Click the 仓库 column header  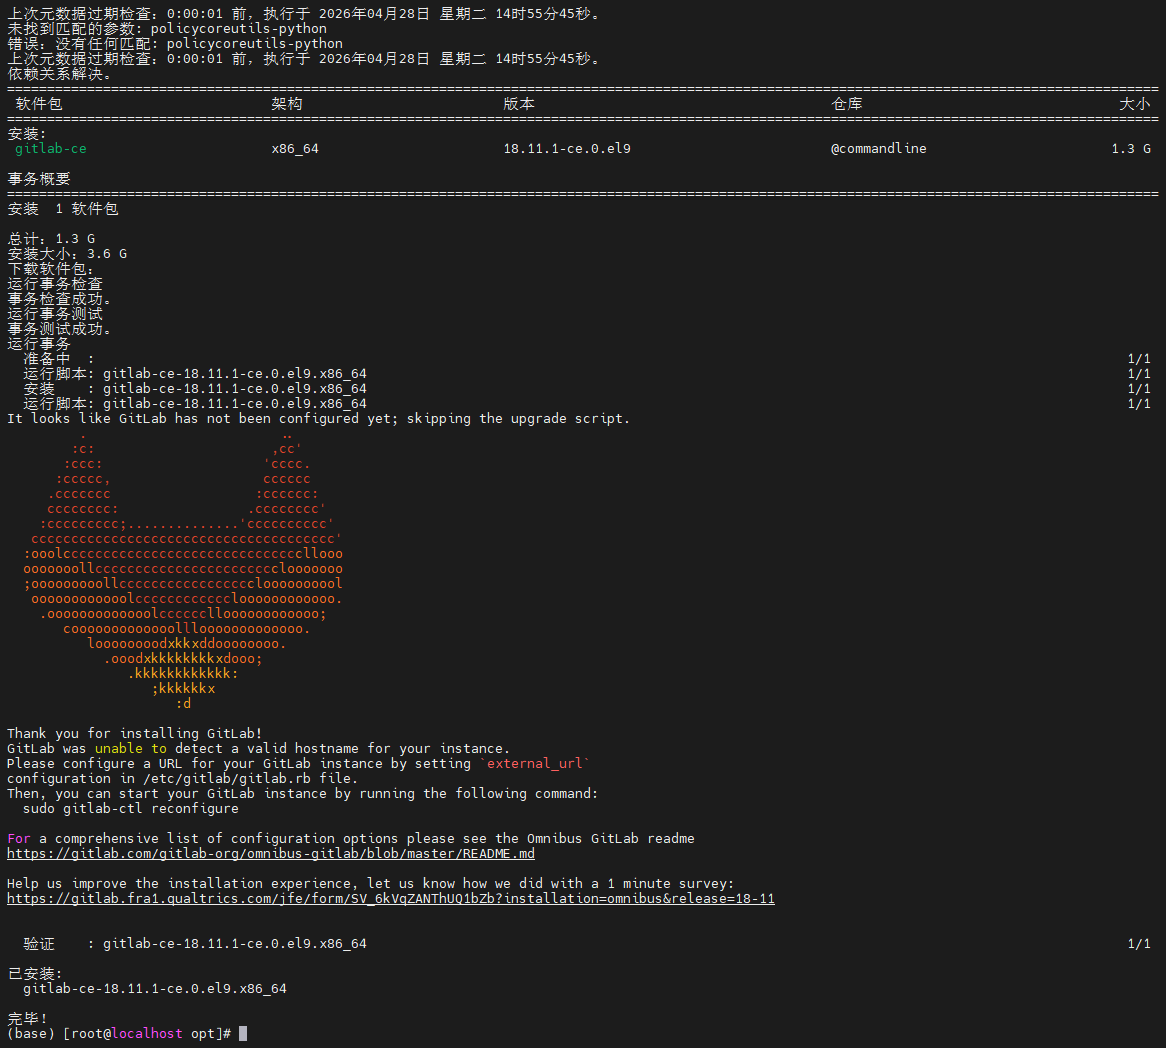pos(847,104)
